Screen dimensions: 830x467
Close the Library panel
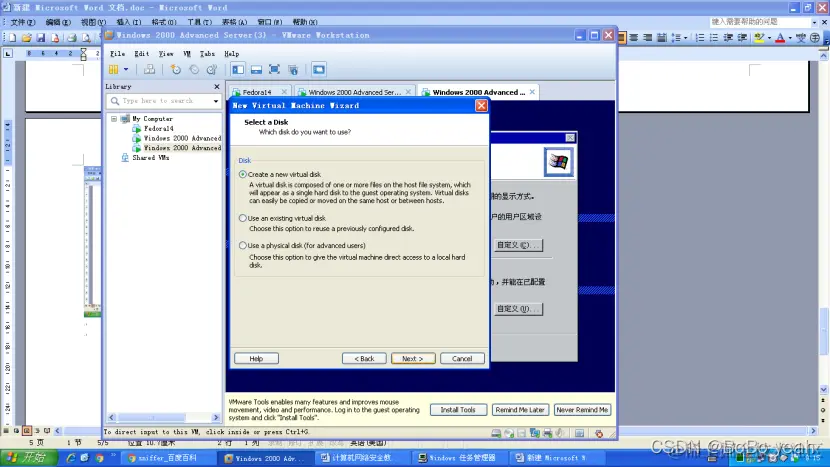216,86
